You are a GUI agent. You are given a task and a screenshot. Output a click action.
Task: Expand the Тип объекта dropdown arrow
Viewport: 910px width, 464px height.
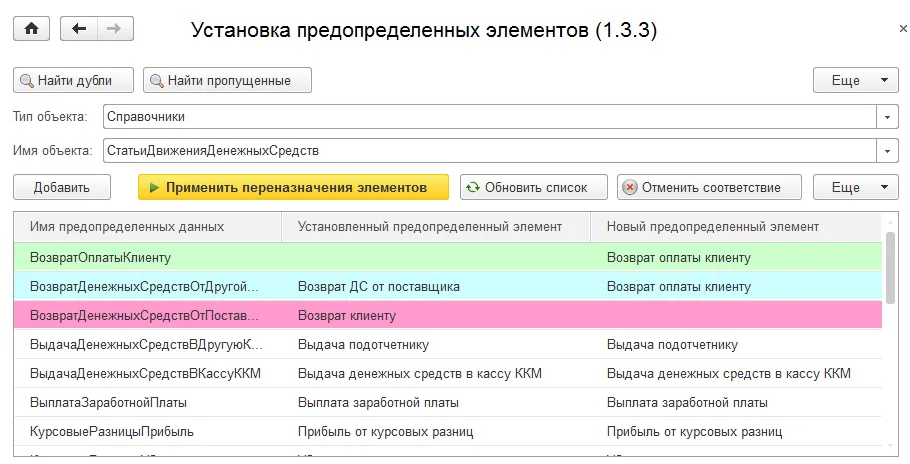click(888, 117)
